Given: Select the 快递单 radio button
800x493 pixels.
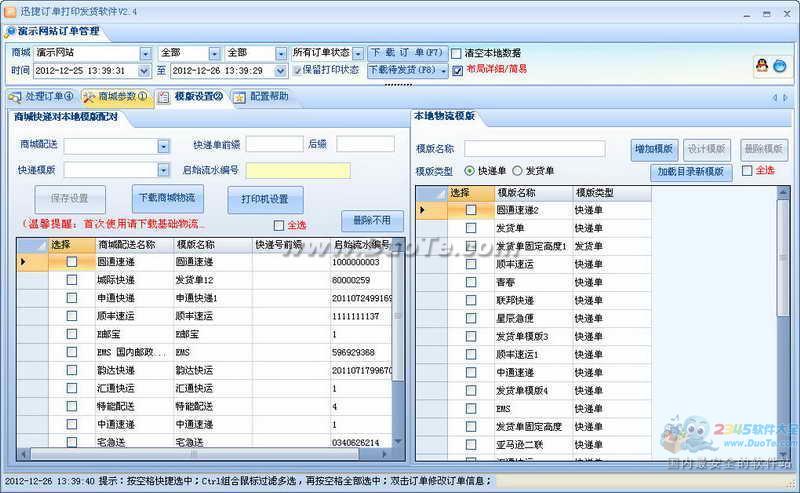Looking at the screenshot, I should coord(469,170).
